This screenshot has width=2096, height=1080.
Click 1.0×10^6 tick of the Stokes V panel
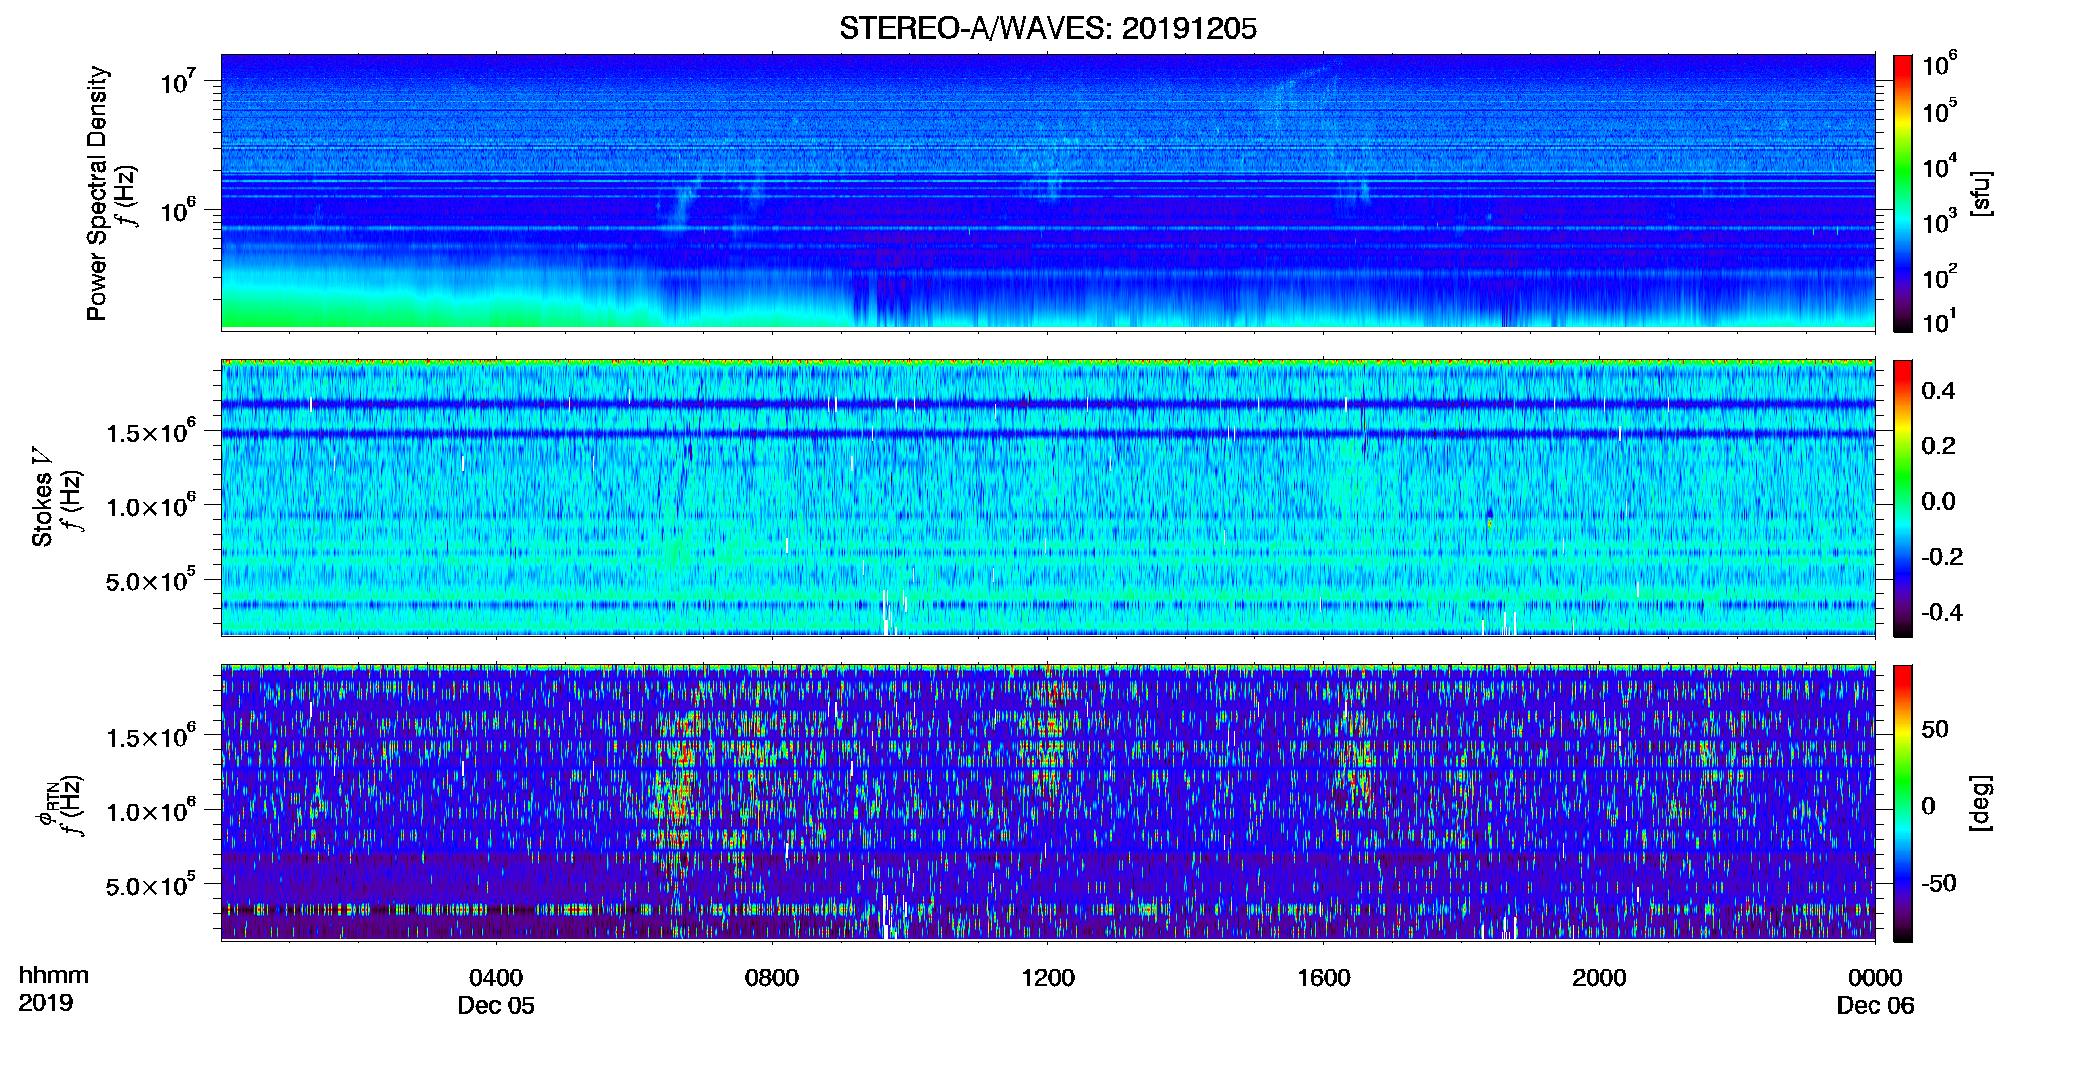[x=151, y=507]
